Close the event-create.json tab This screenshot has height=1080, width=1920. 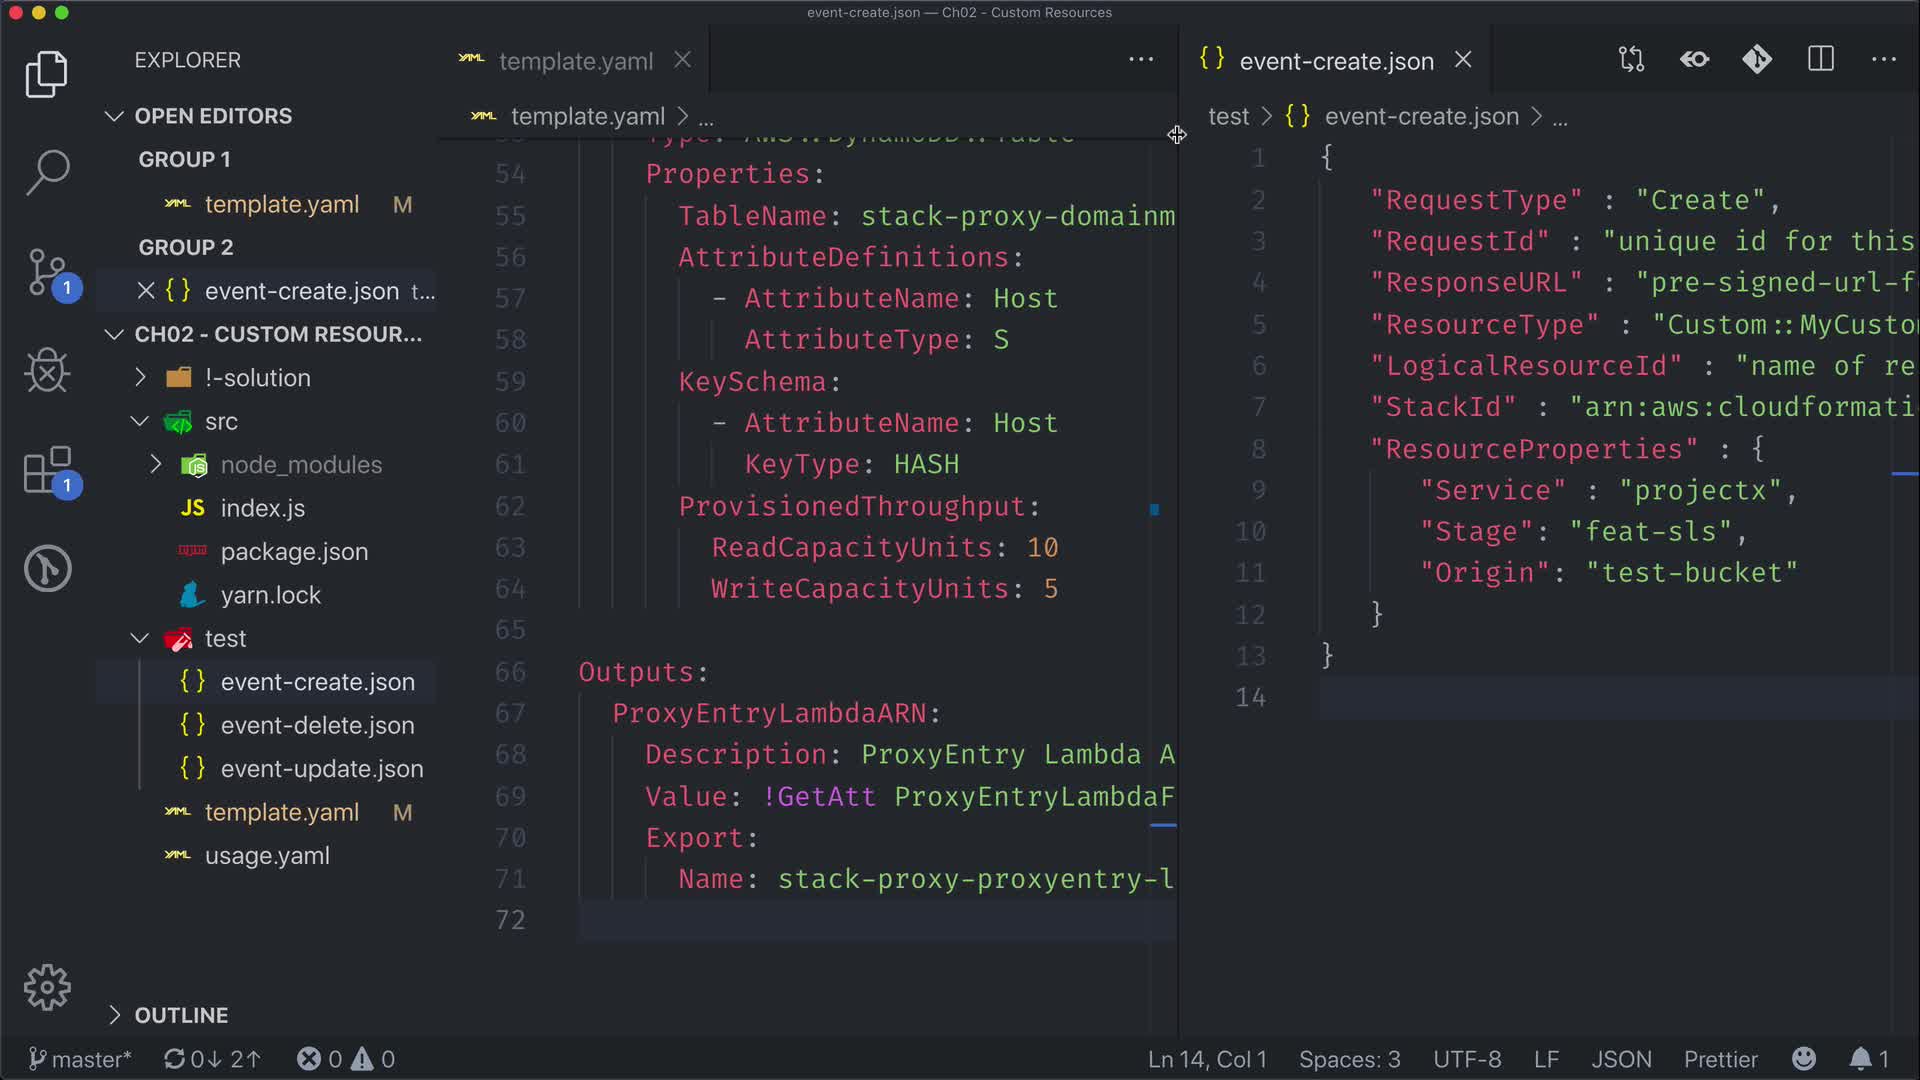click(1463, 60)
